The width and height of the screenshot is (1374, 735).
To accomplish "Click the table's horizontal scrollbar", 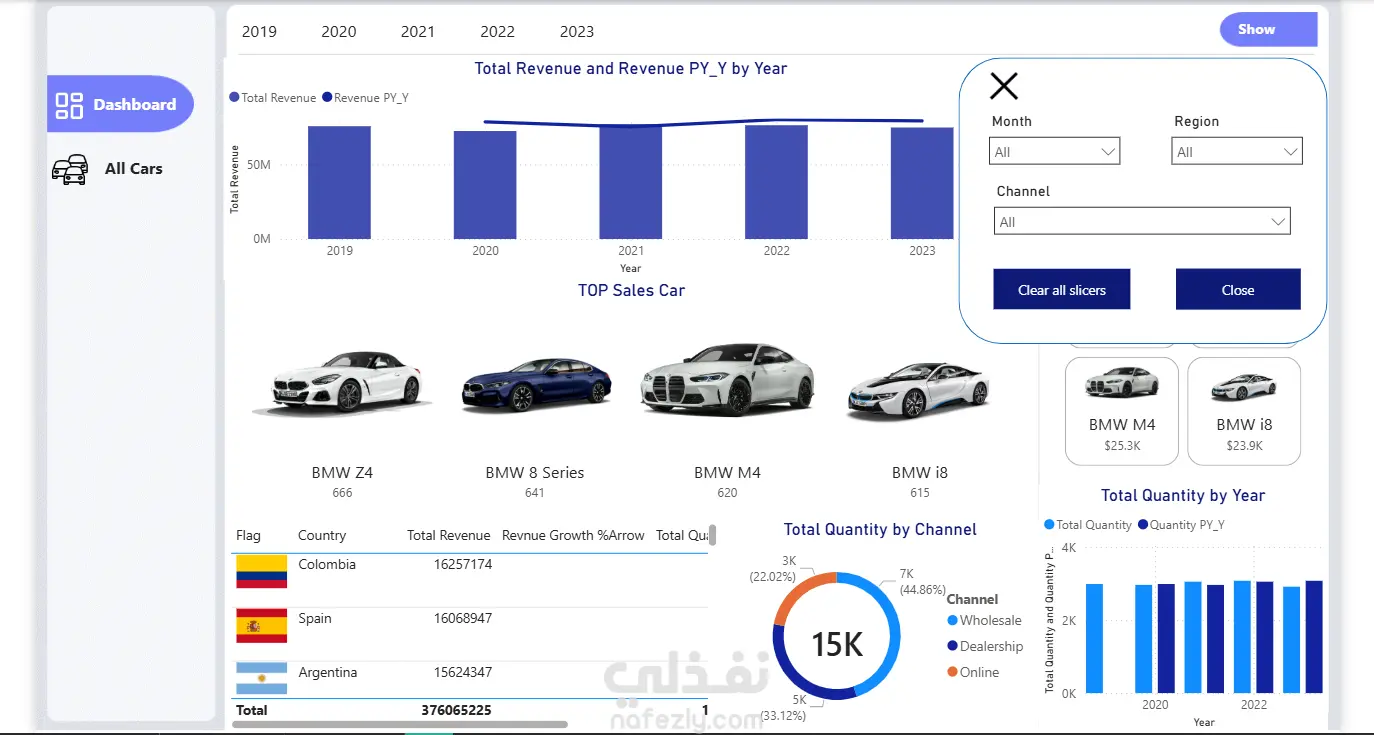I will (401, 724).
